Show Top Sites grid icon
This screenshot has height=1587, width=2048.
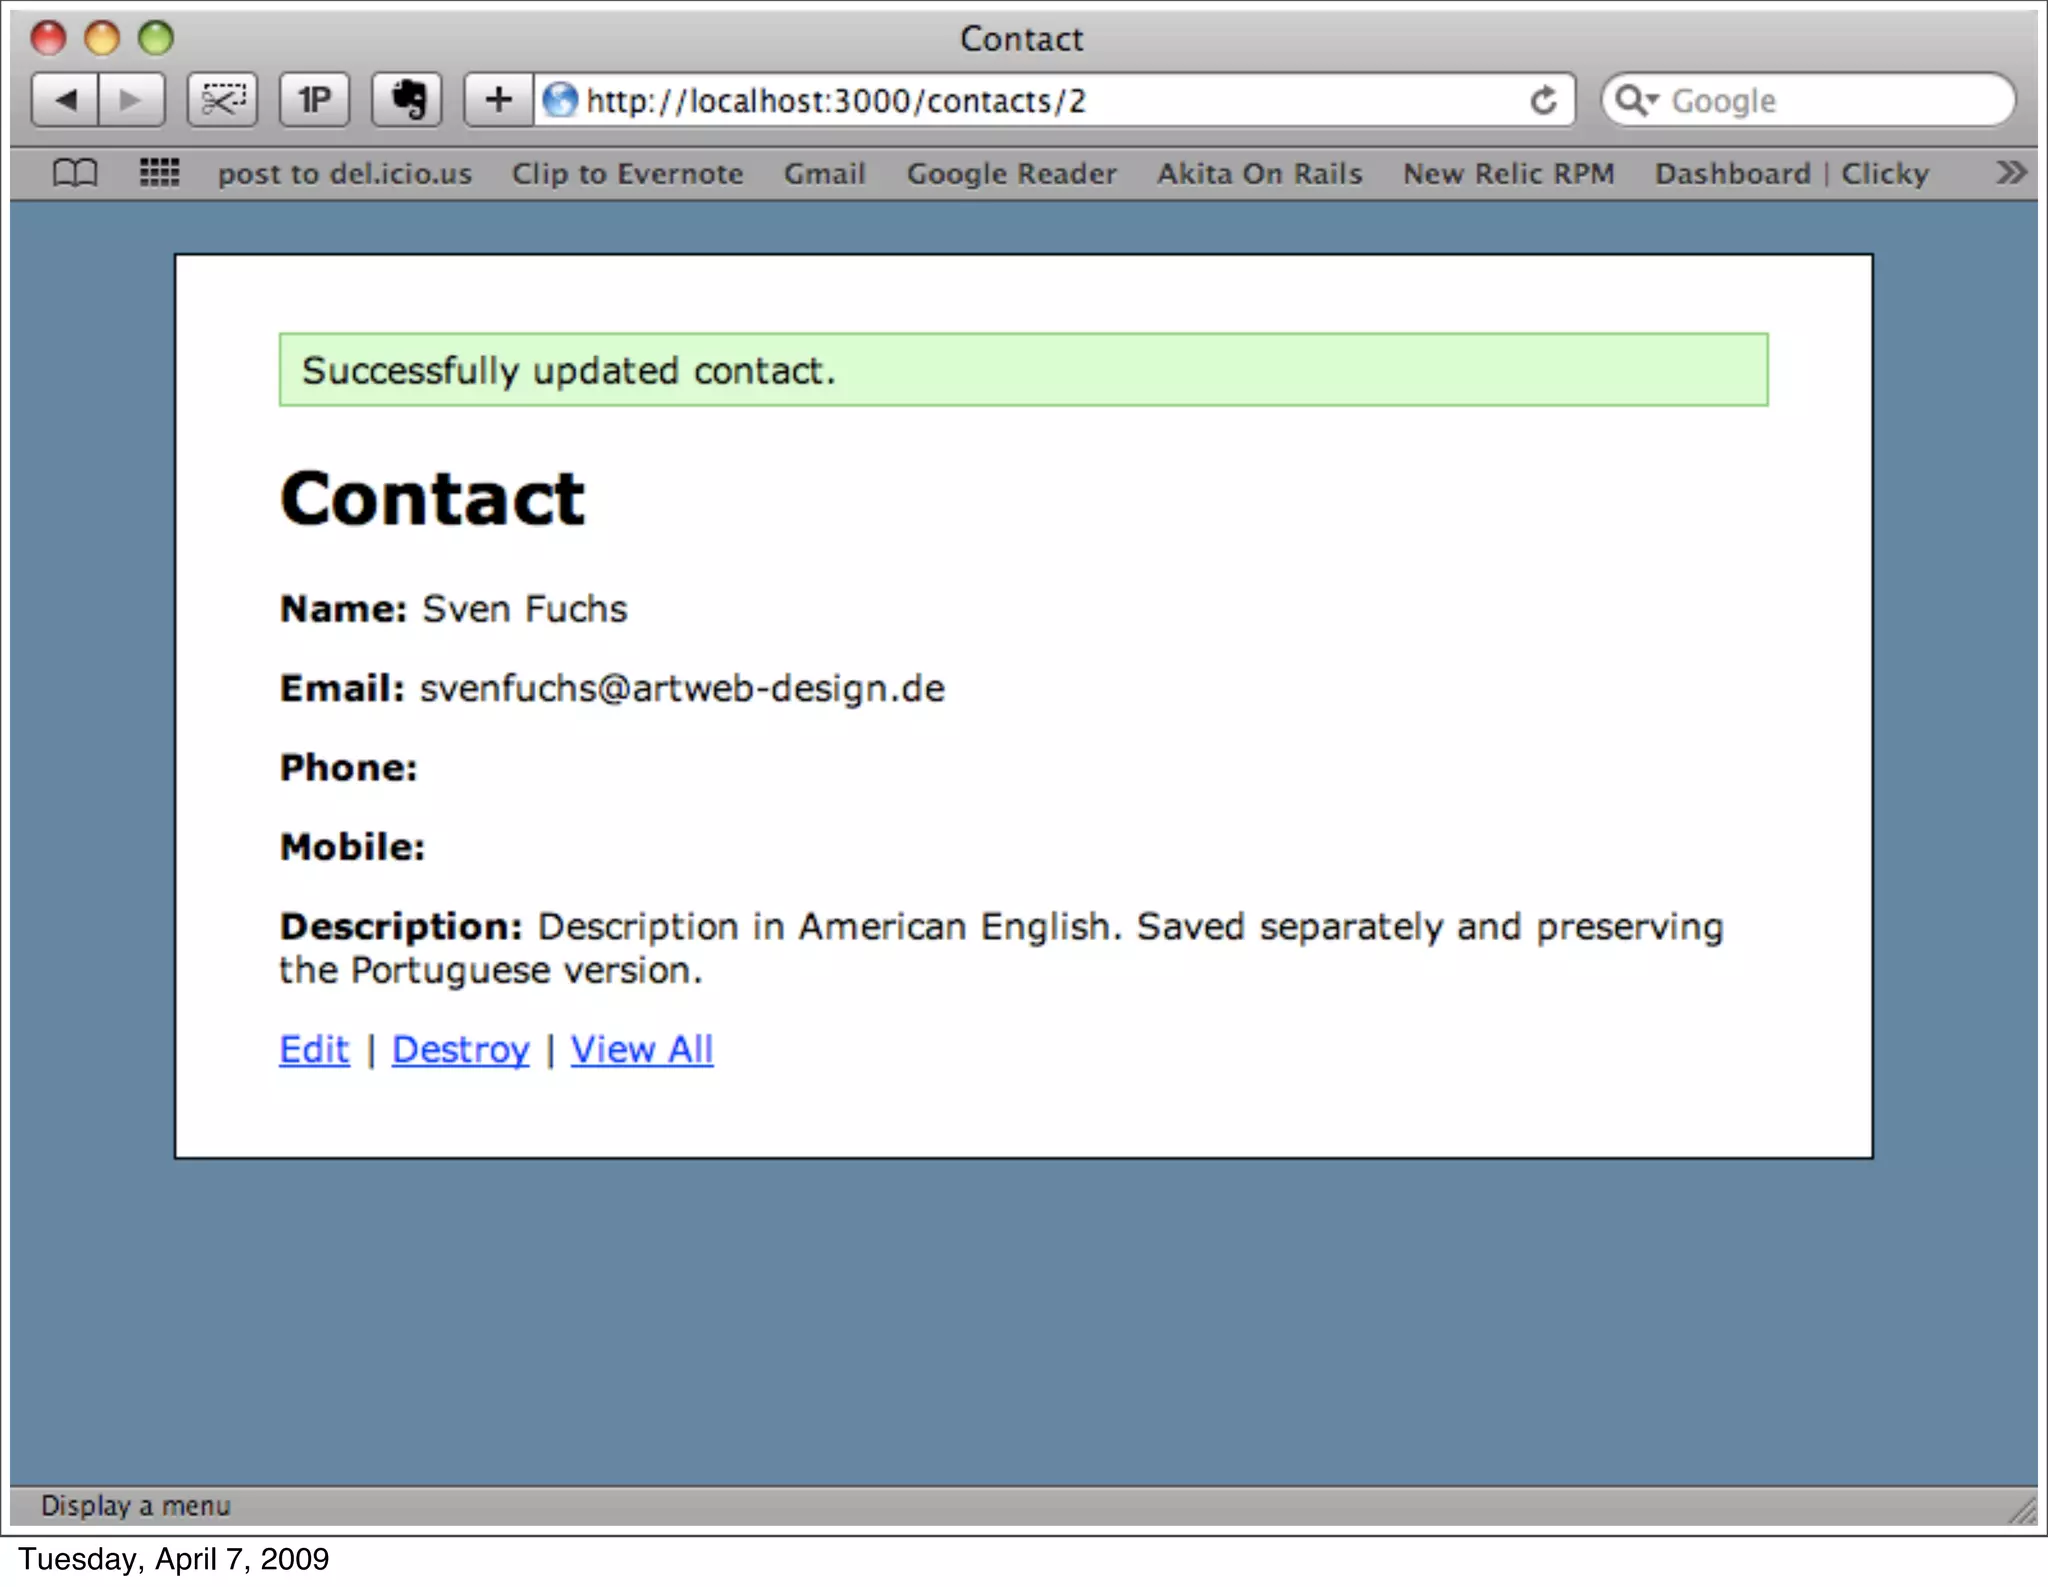tap(159, 173)
